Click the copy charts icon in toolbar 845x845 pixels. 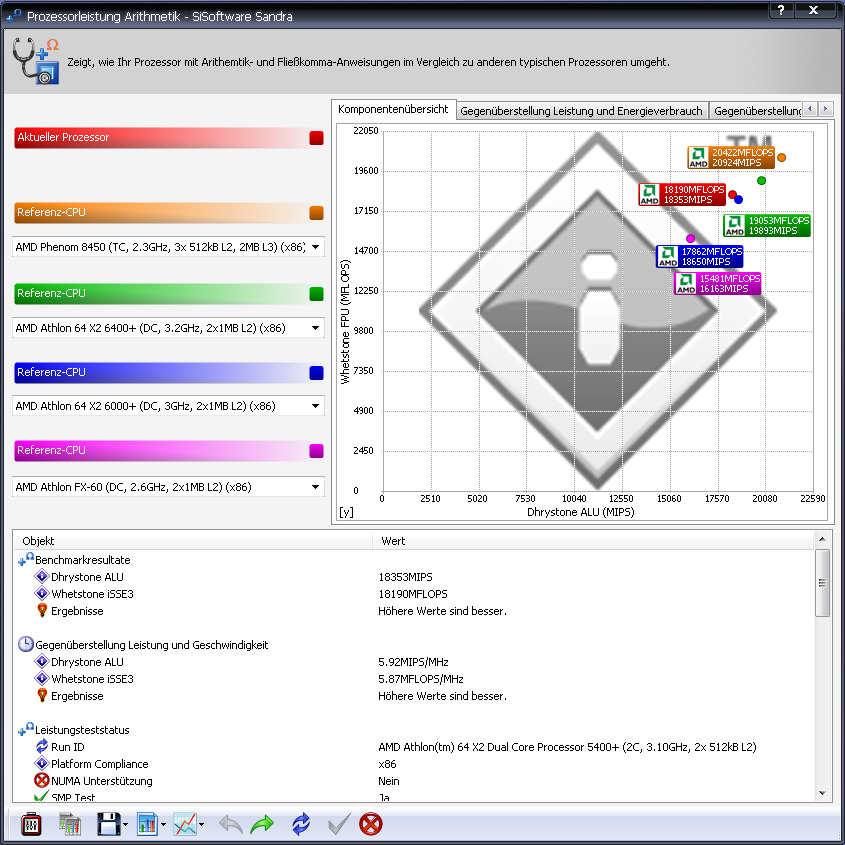[x=70, y=824]
